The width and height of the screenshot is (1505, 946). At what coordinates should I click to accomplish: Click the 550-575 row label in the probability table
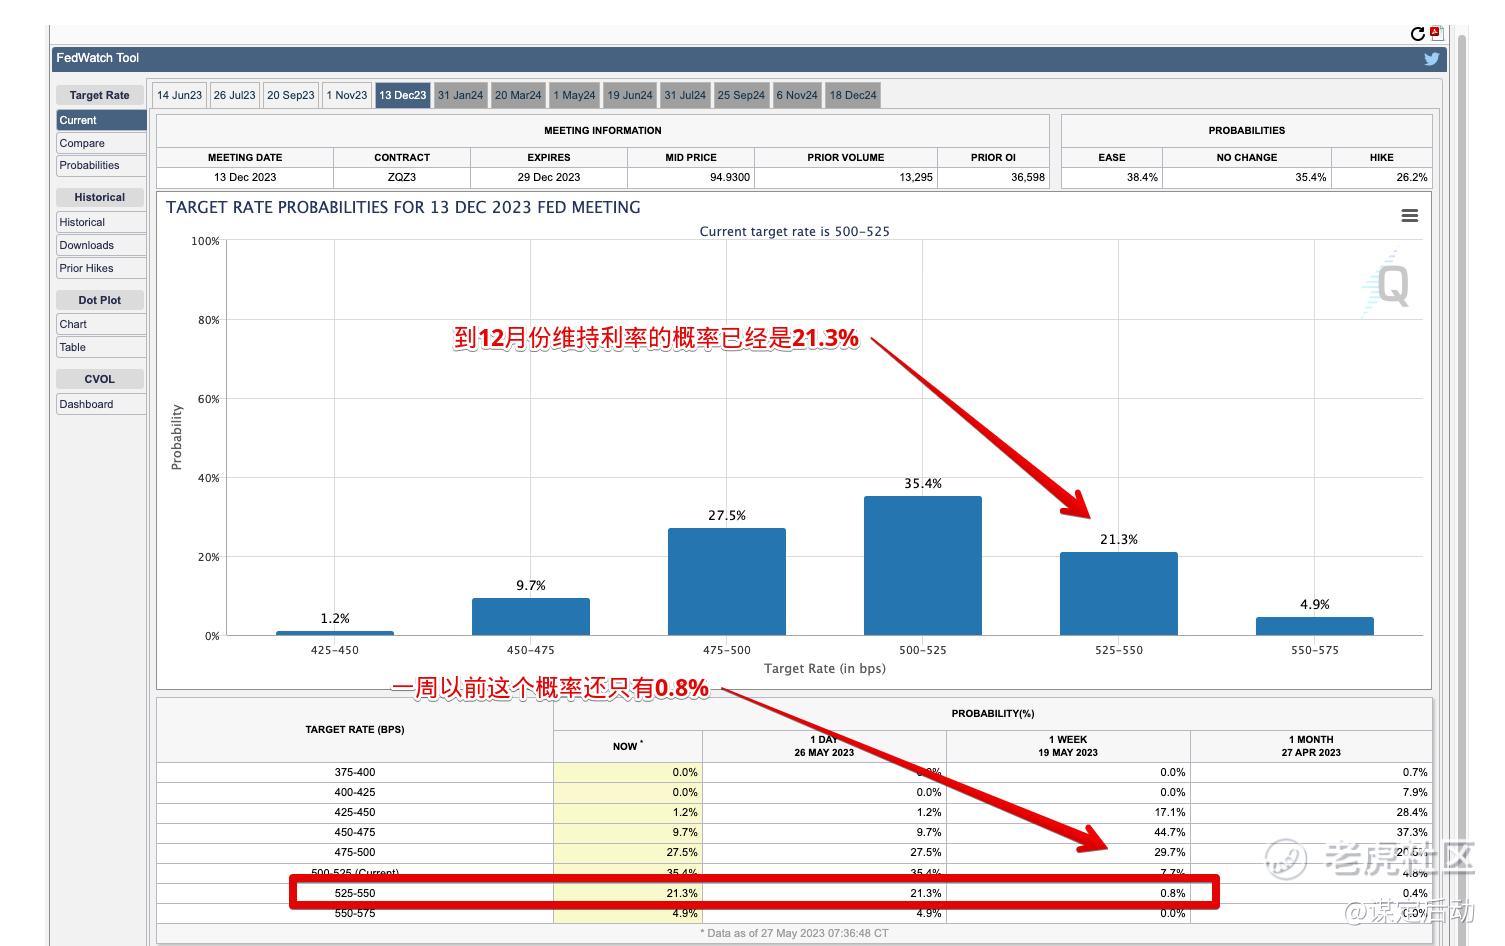coord(355,913)
